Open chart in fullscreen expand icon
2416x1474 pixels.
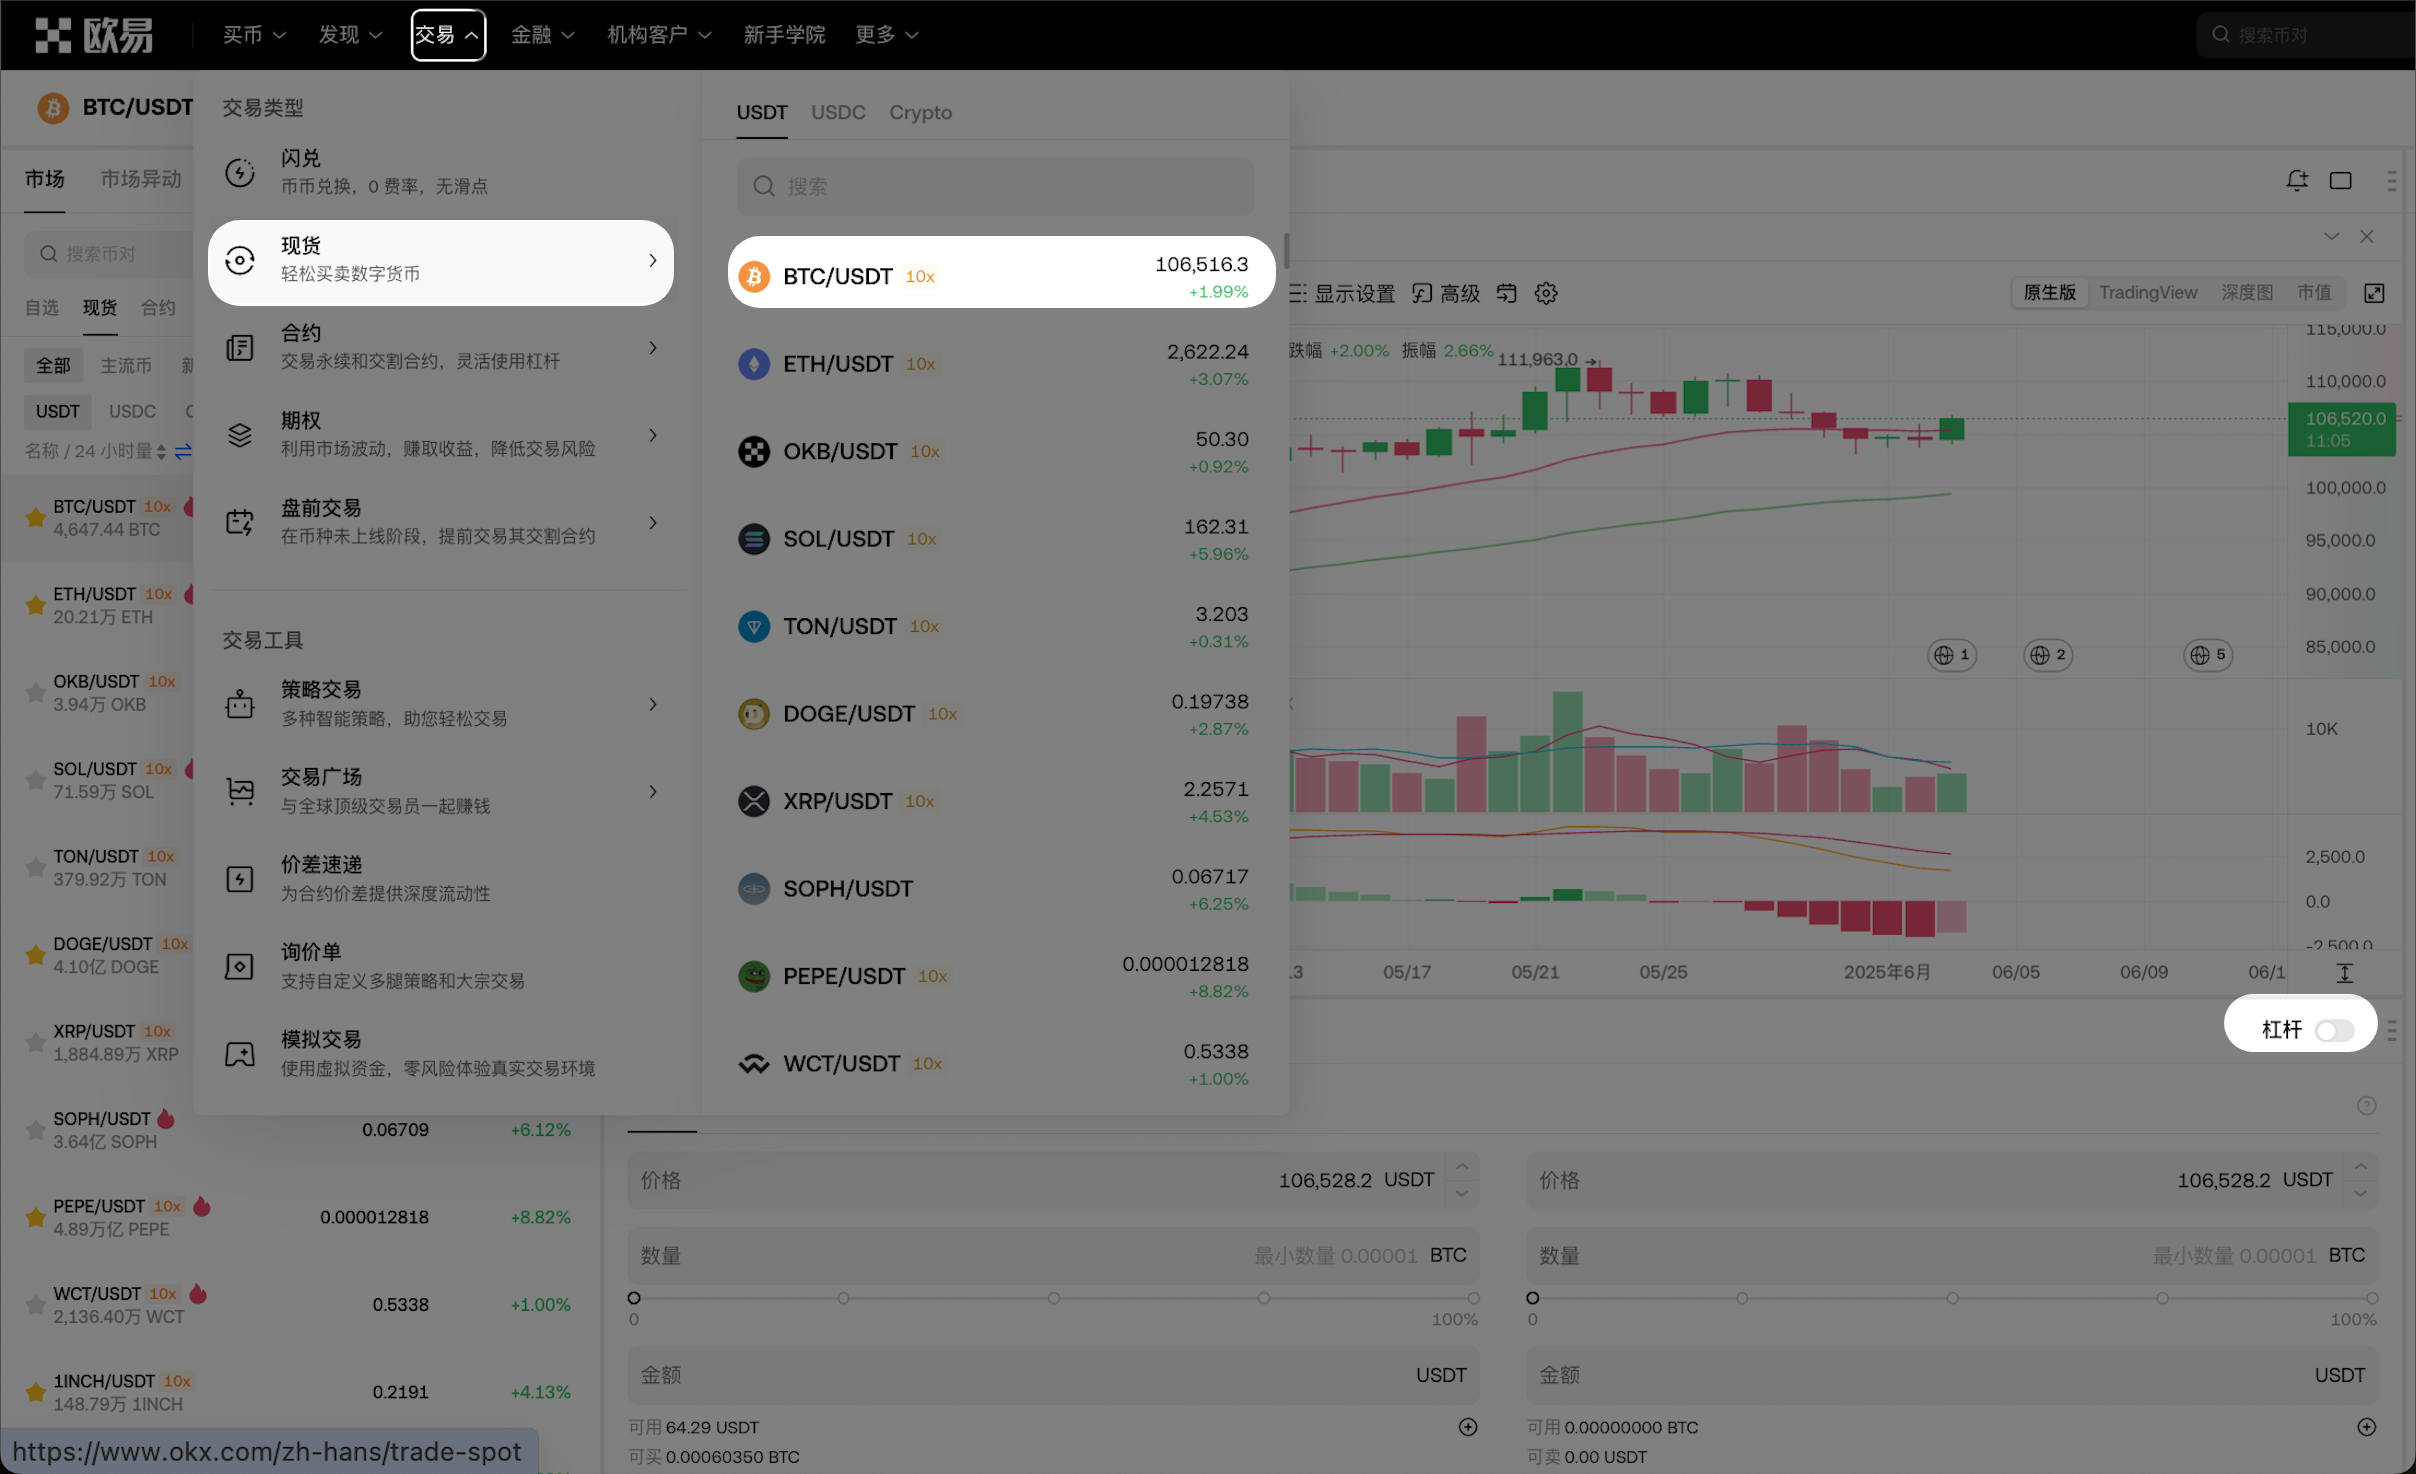click(x=2374, y=293)
